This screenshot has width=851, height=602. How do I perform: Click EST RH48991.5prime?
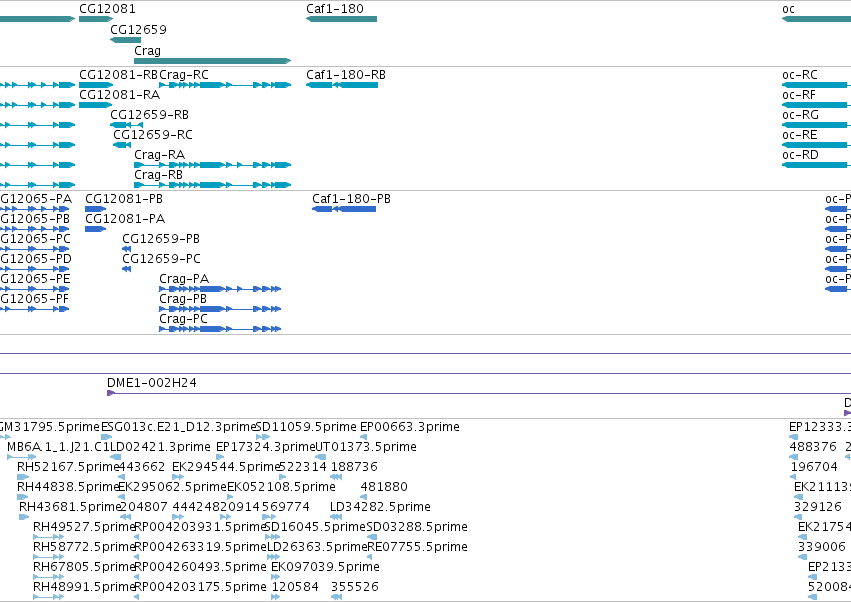[x=48, y=597]
